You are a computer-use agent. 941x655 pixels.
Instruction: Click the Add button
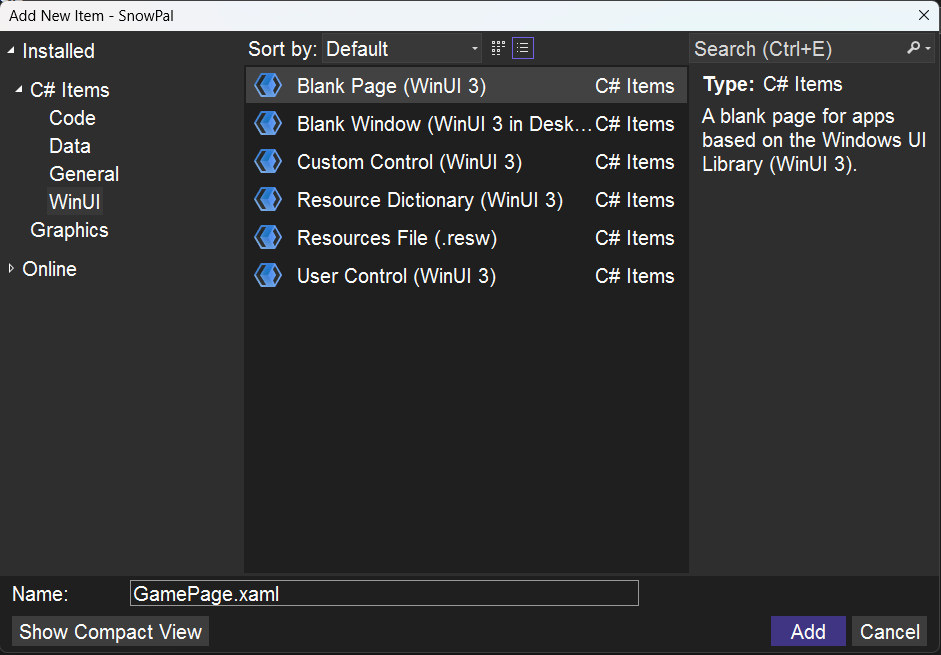[808, 632]
